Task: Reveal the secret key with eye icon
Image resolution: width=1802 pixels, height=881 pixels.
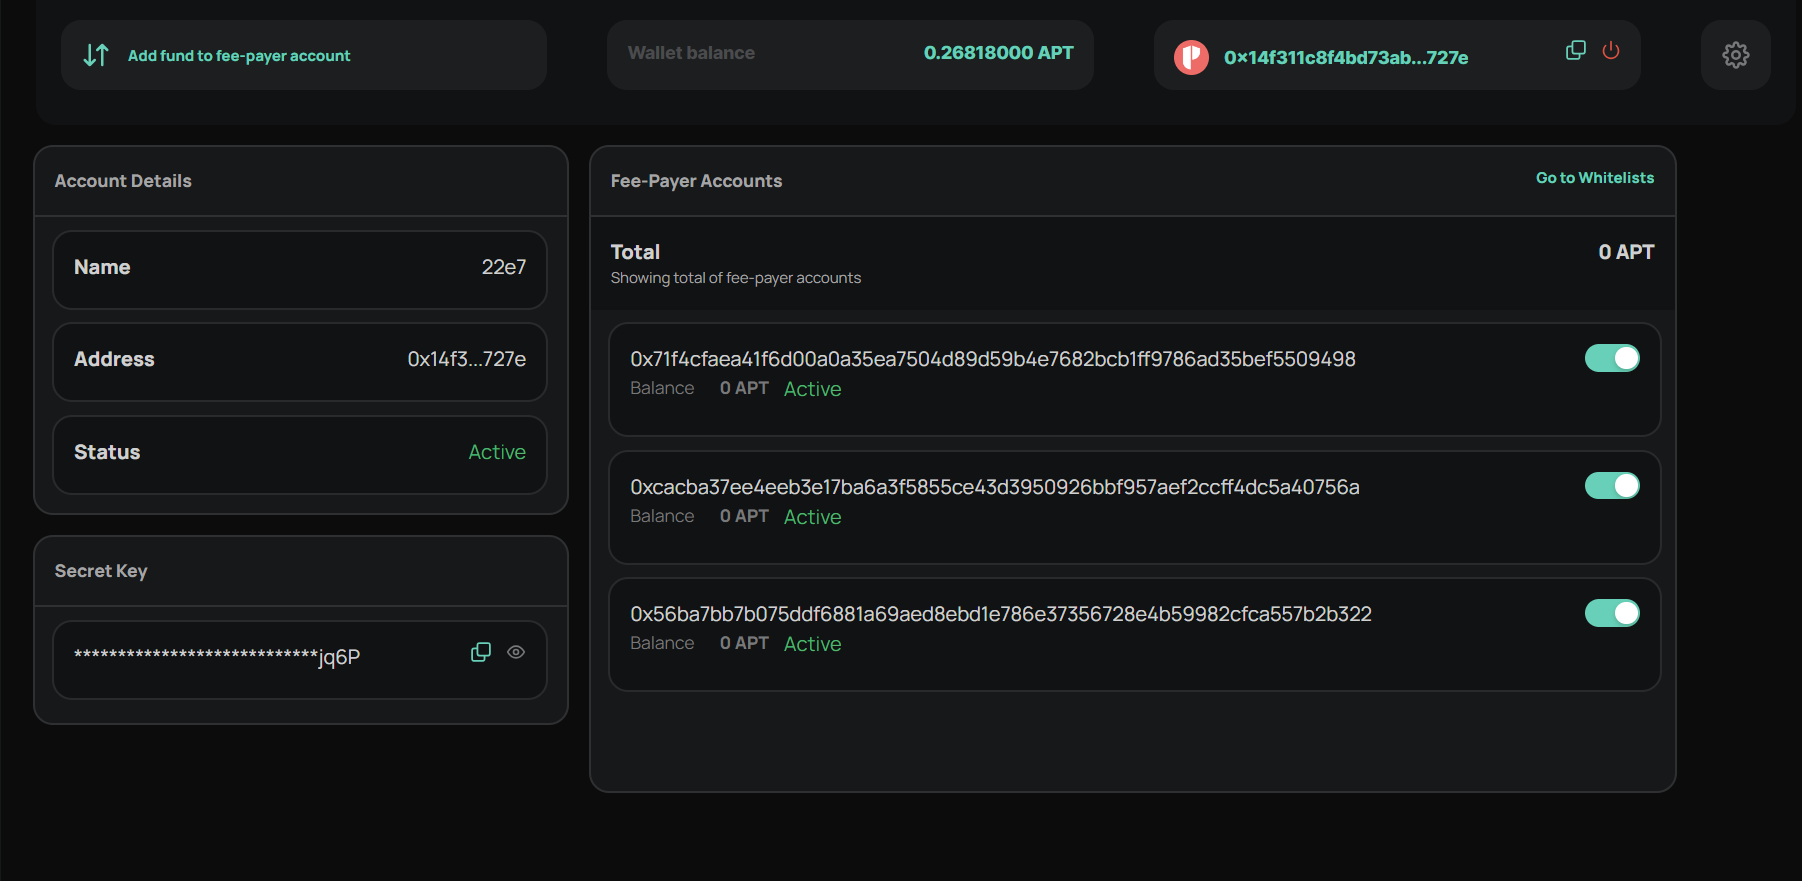Action: 516,652
